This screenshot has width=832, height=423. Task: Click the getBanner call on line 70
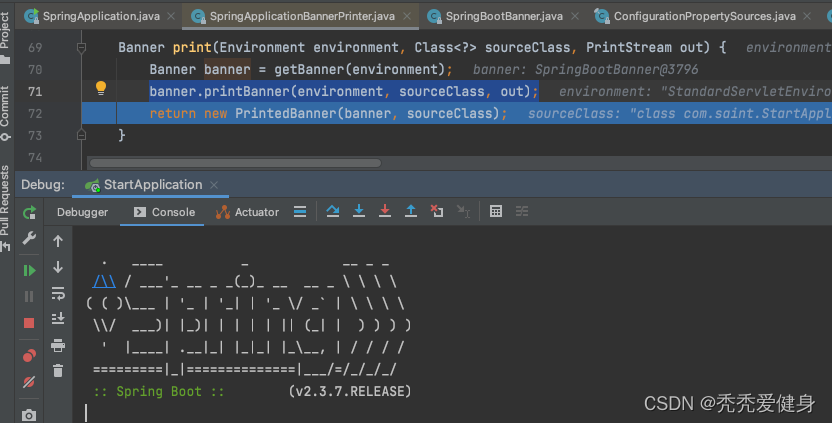pos(309,70)
